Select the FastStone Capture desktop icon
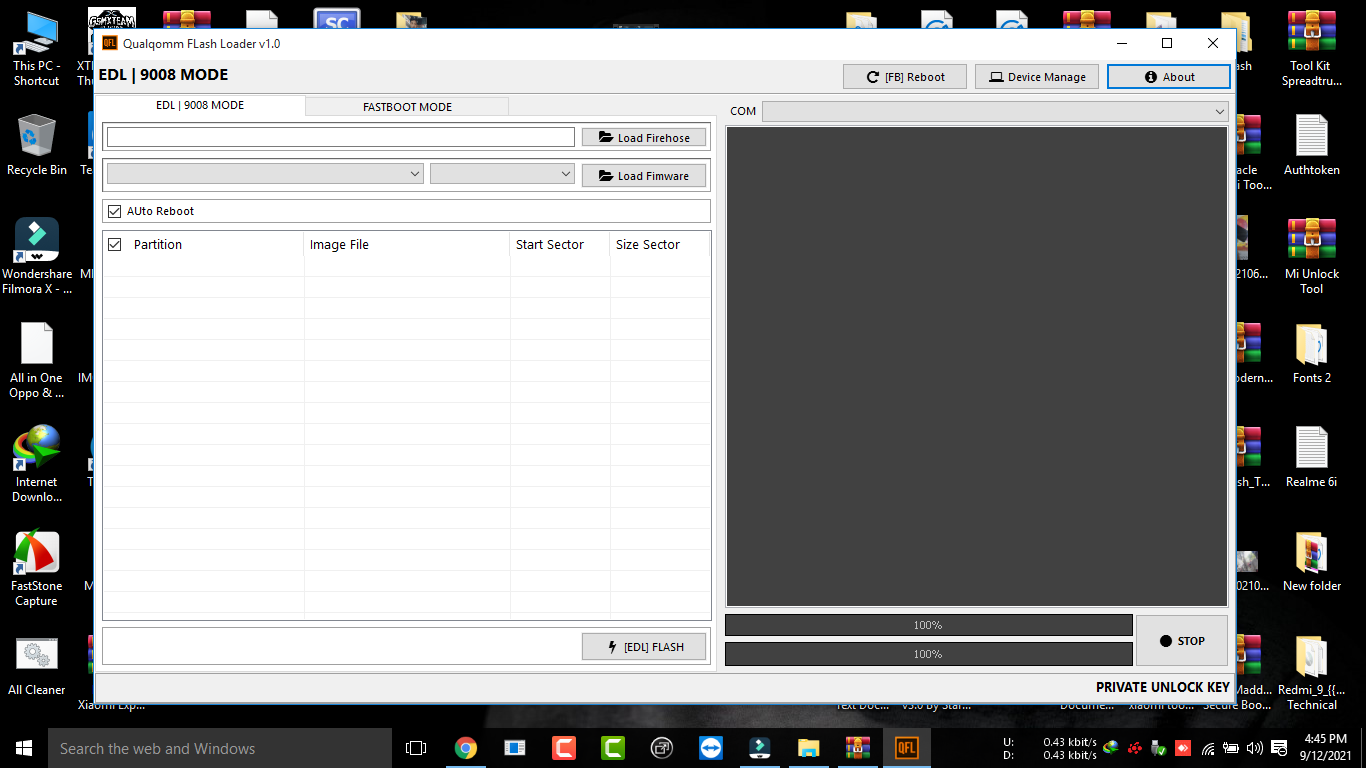Image resolution: width=1366 pixels, height=768 pixels. pyautogui.click(x=37, y=568)
